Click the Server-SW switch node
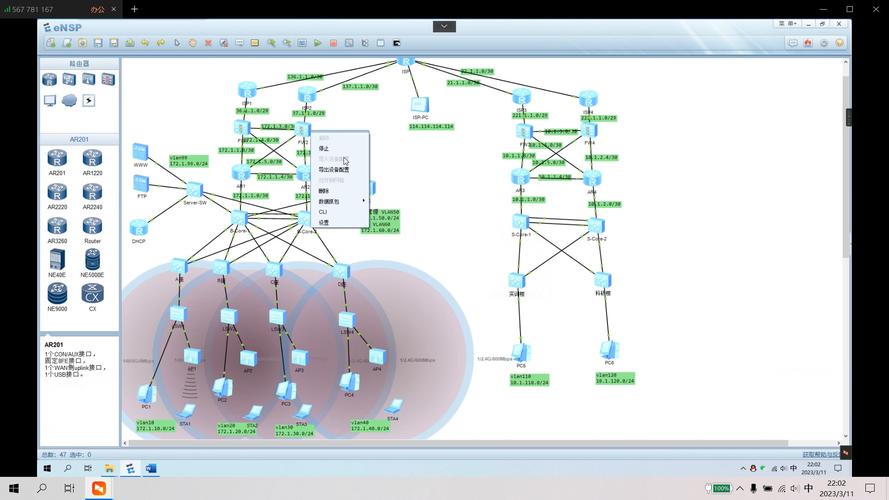 tap(194, 192)
